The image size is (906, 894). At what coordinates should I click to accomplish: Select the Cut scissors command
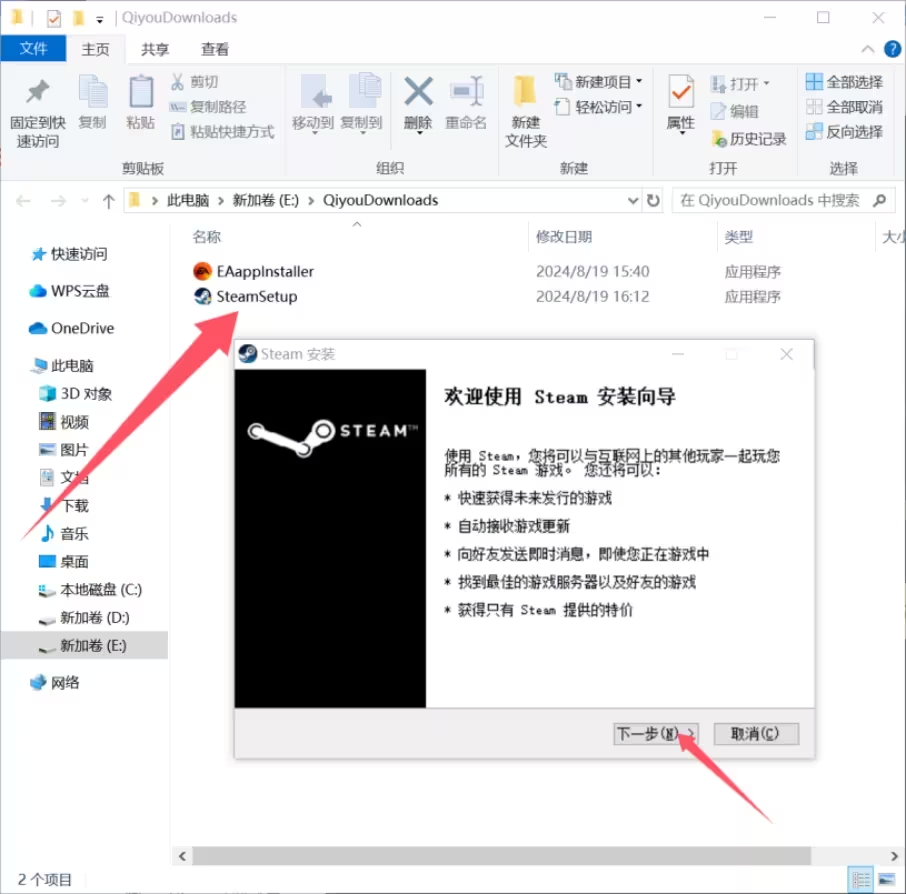click(194, 82)
